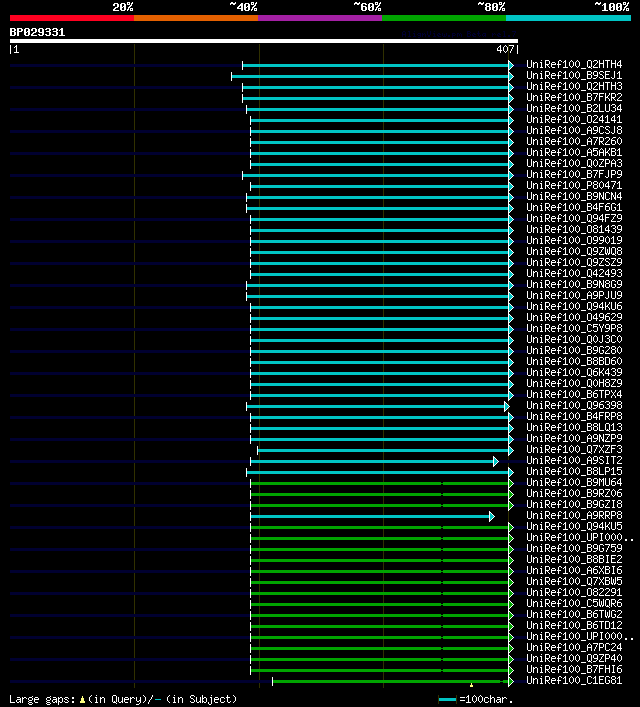
Task: Click the UniRef100_Q94KU6 label
Action: [x=574, y=306]
